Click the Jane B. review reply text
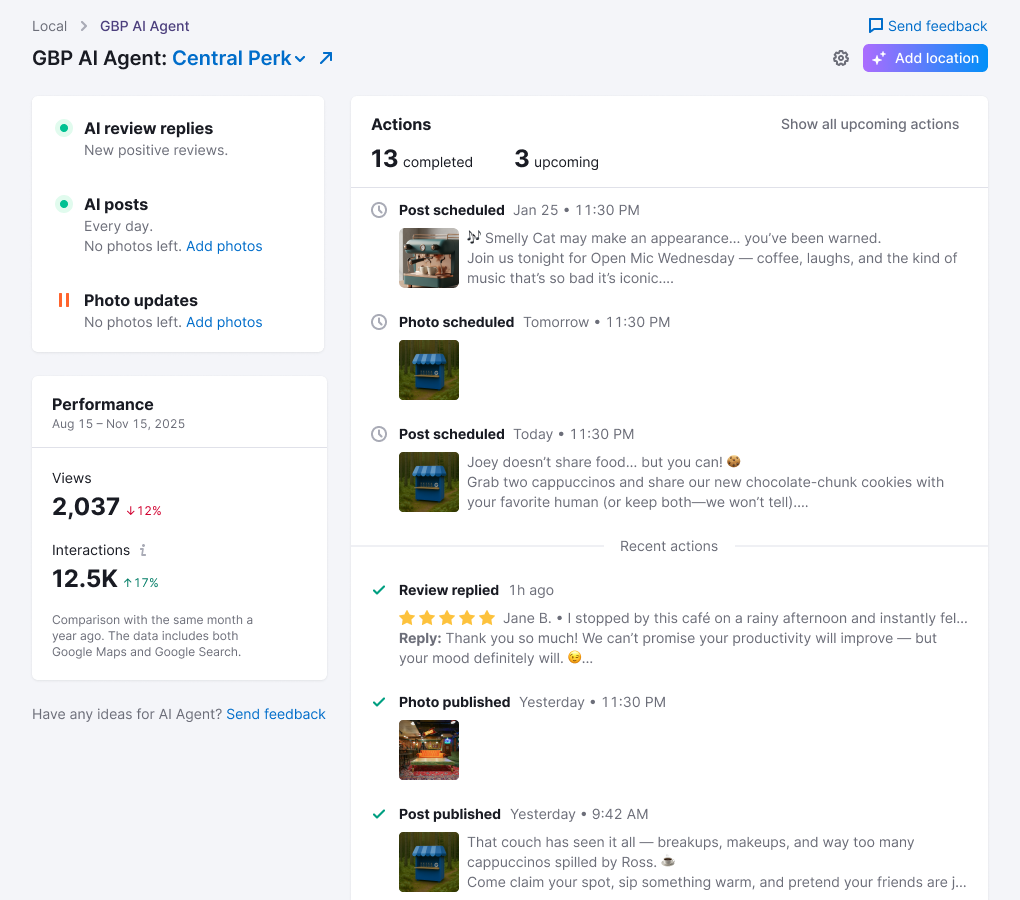The height and width of the screenshot is (900, 1020). point(667,648)
